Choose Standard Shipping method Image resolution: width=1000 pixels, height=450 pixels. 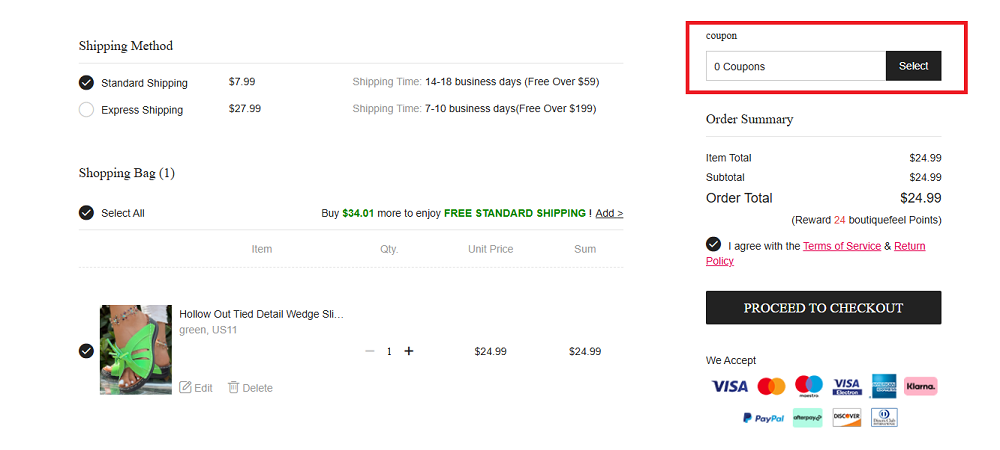86,83
